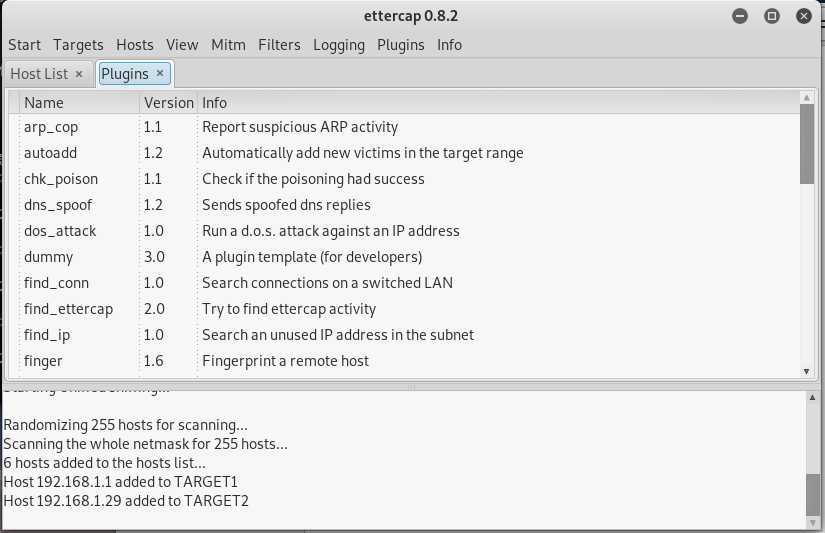Choose the find_ip plugin row
Screen dimensions: 825x533
pyautogui.click(x=47, y=335)
